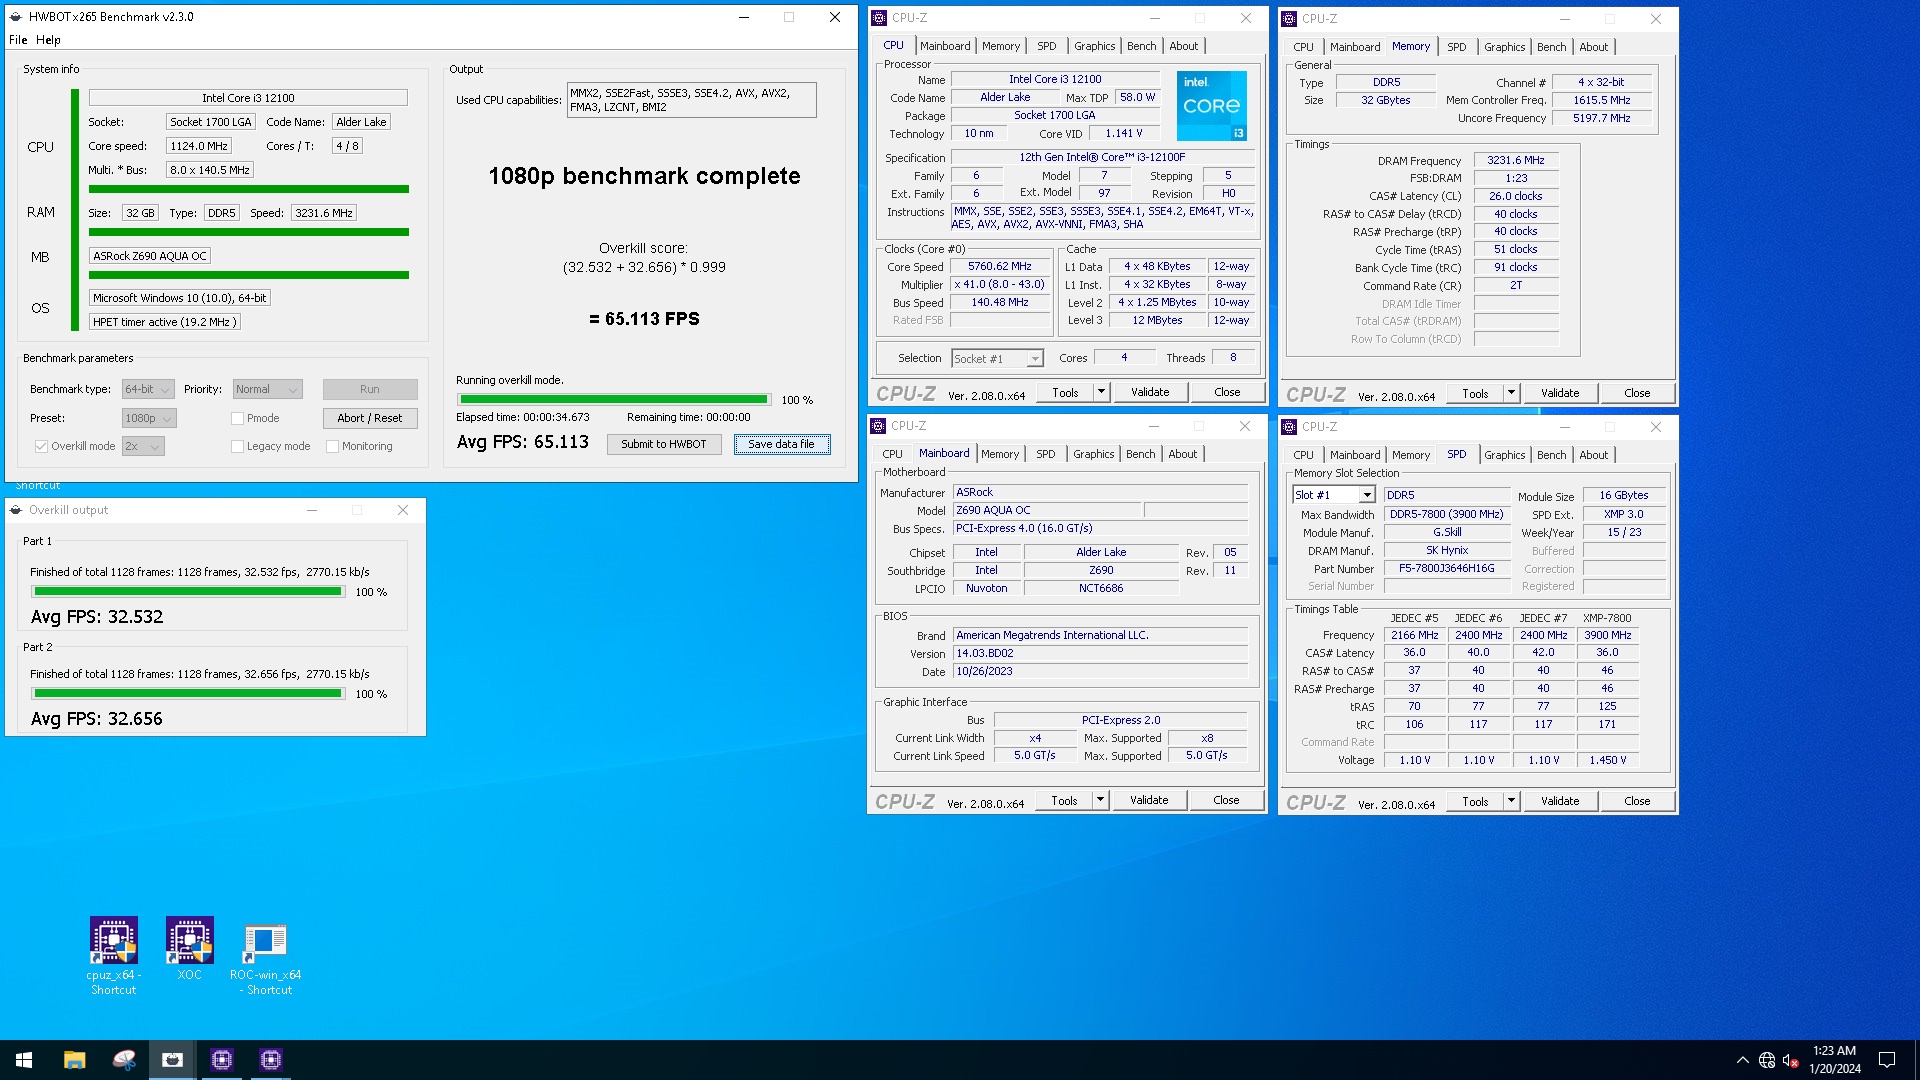
Task: Click the Core Speed 5760.62 MHz value
Action: pyautogui.click(x=1000, y=267)
